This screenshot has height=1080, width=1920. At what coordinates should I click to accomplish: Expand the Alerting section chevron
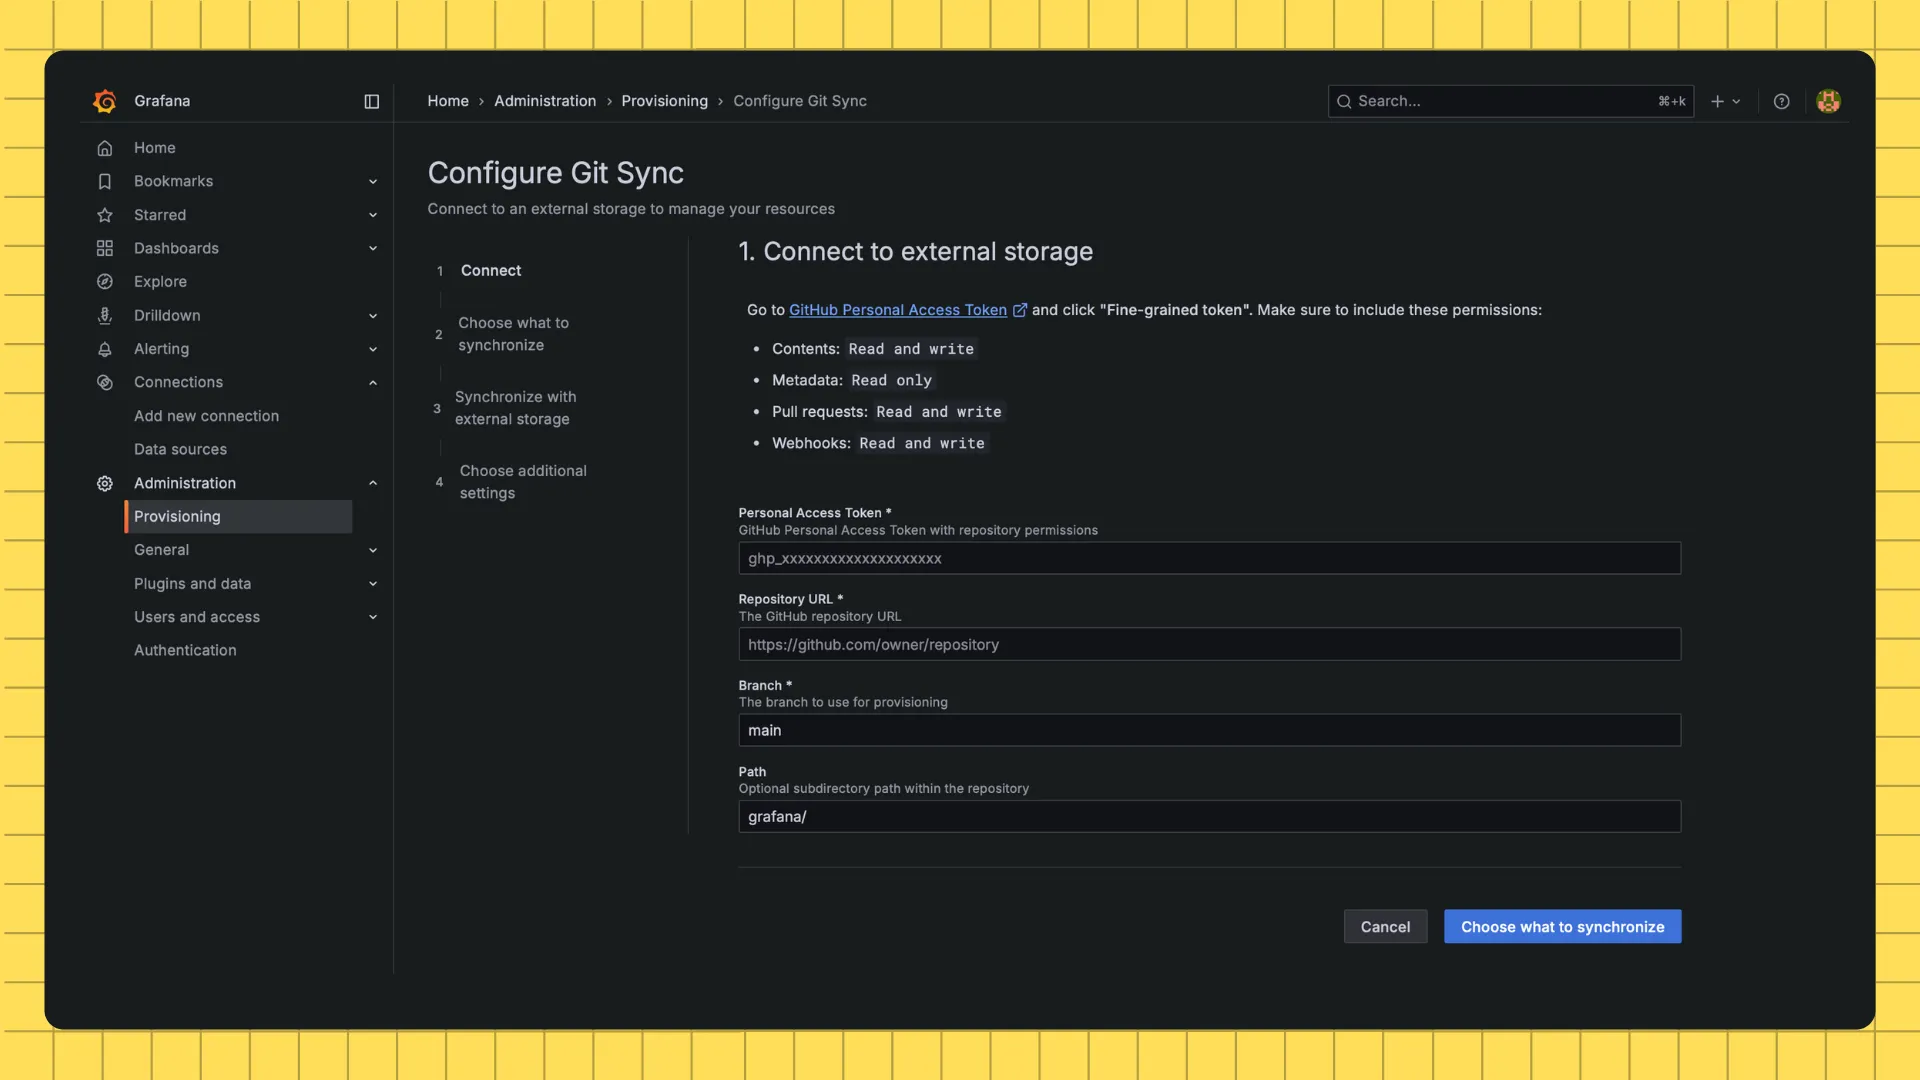pos(373,349)
